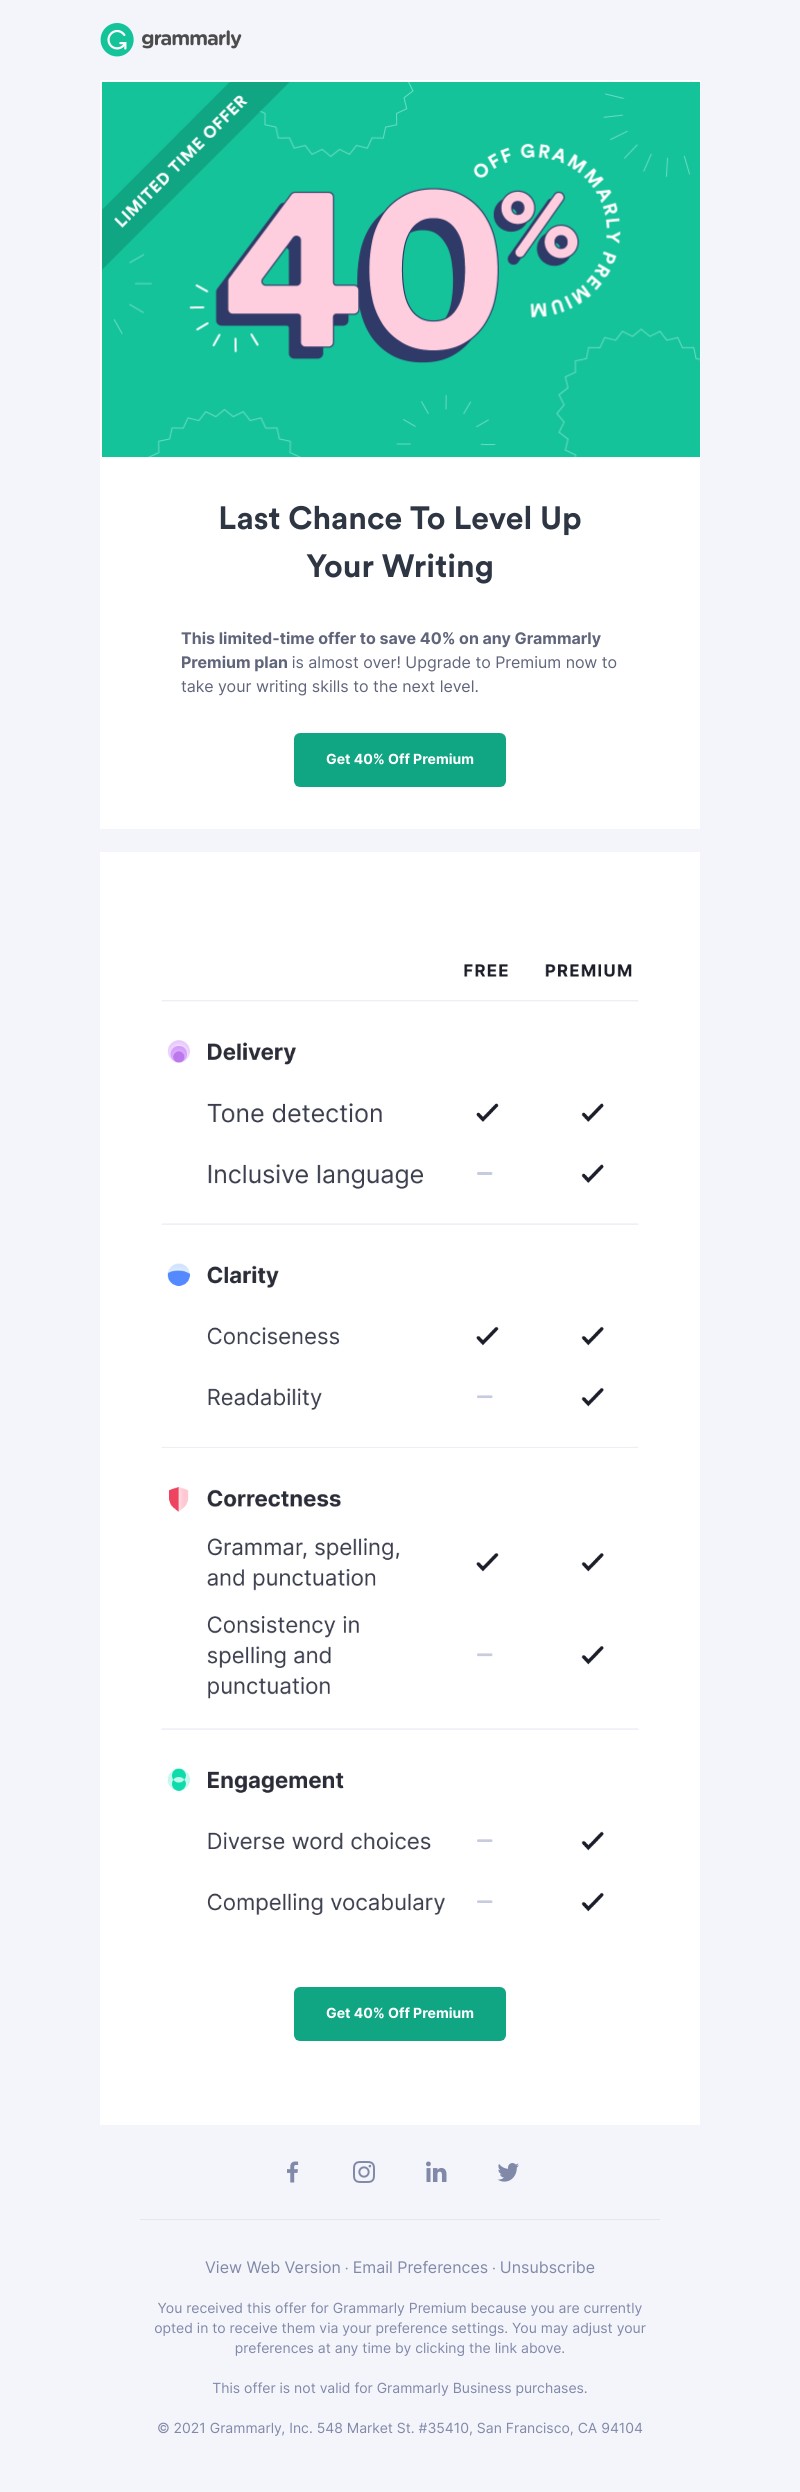Click the Unsubscribe link
This screenshot has width=800, height=2492.
pyautogui.click(x=547, y=2267)
